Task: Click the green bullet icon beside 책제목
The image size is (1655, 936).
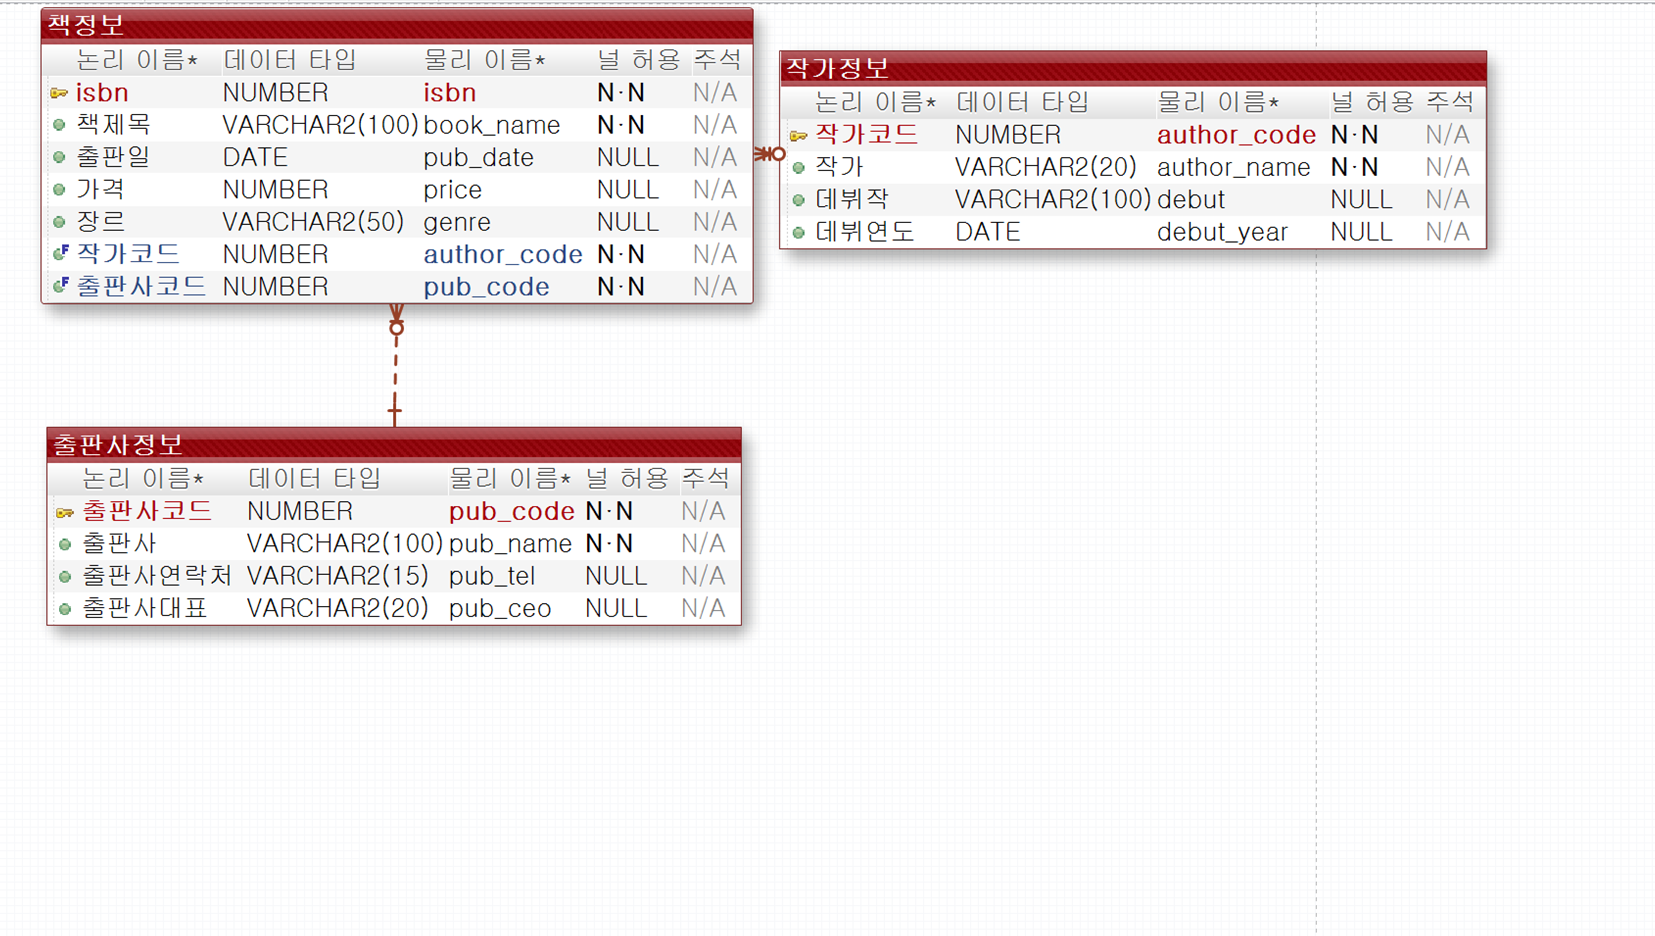Action: (x=59, y=125)
